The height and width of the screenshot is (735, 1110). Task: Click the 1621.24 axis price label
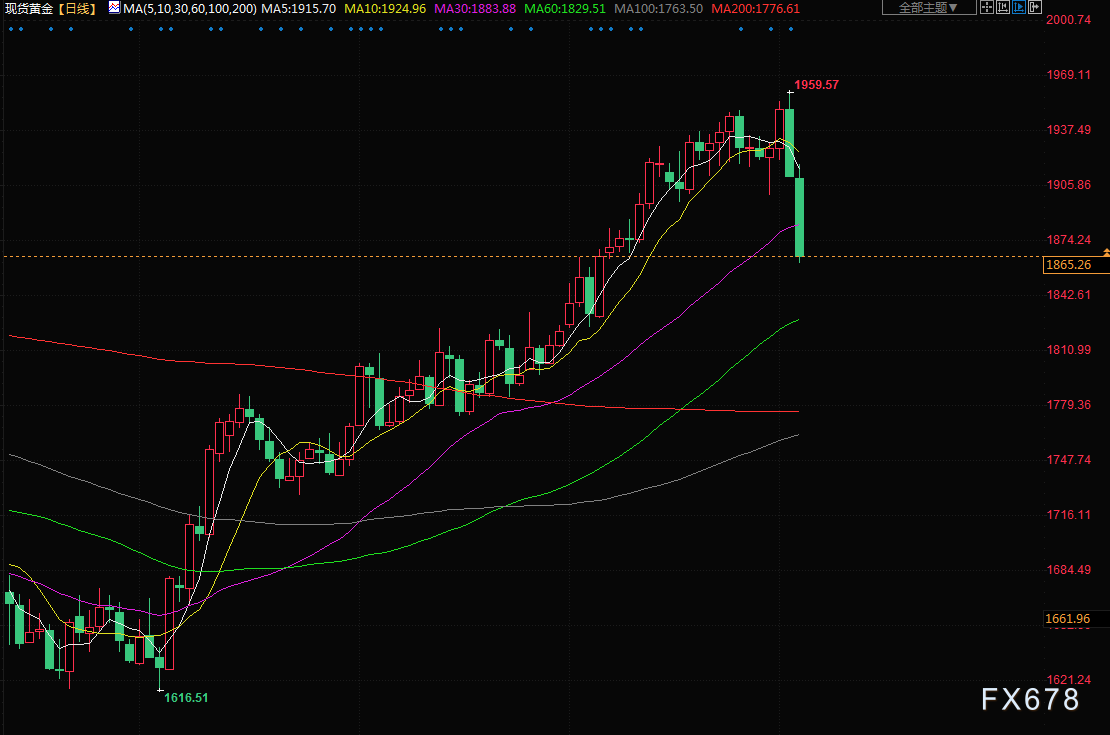click(1068, 680)
